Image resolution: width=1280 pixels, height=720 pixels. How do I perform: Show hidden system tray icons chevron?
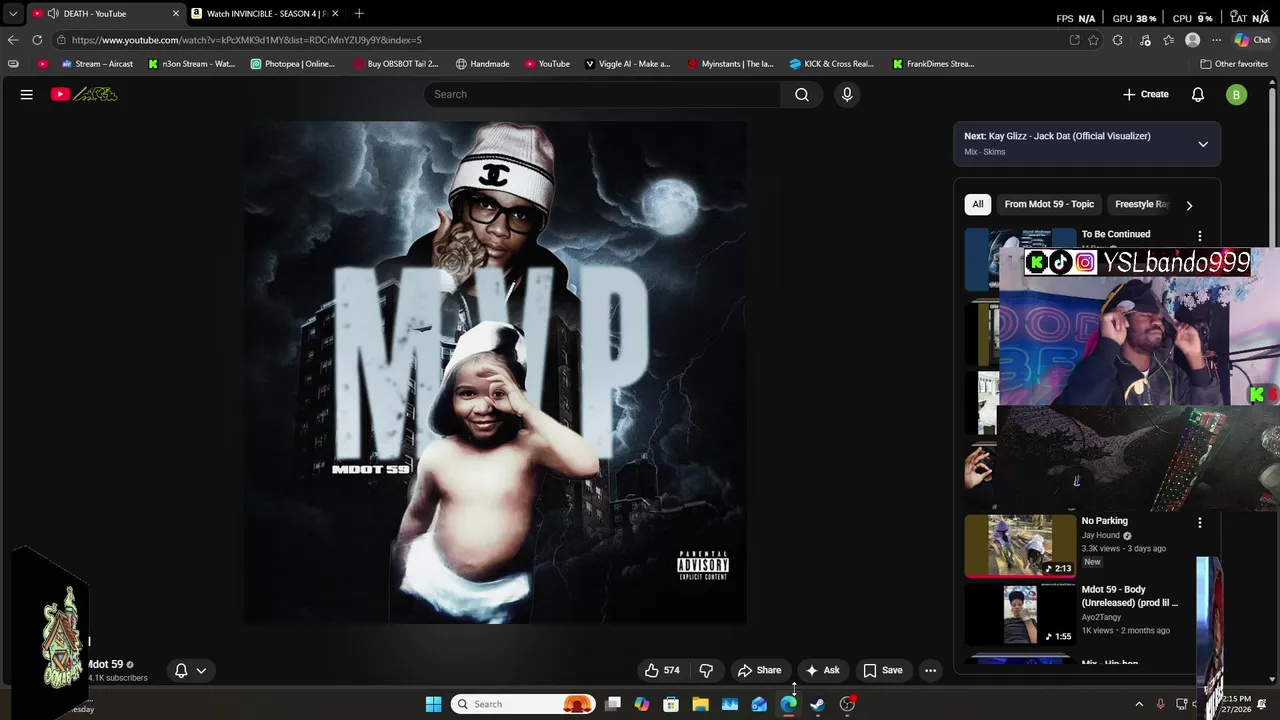point(1139,704)
